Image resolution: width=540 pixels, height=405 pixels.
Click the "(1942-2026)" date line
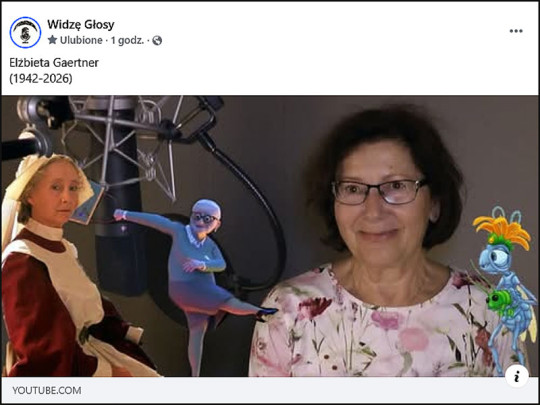click(41, 79)
